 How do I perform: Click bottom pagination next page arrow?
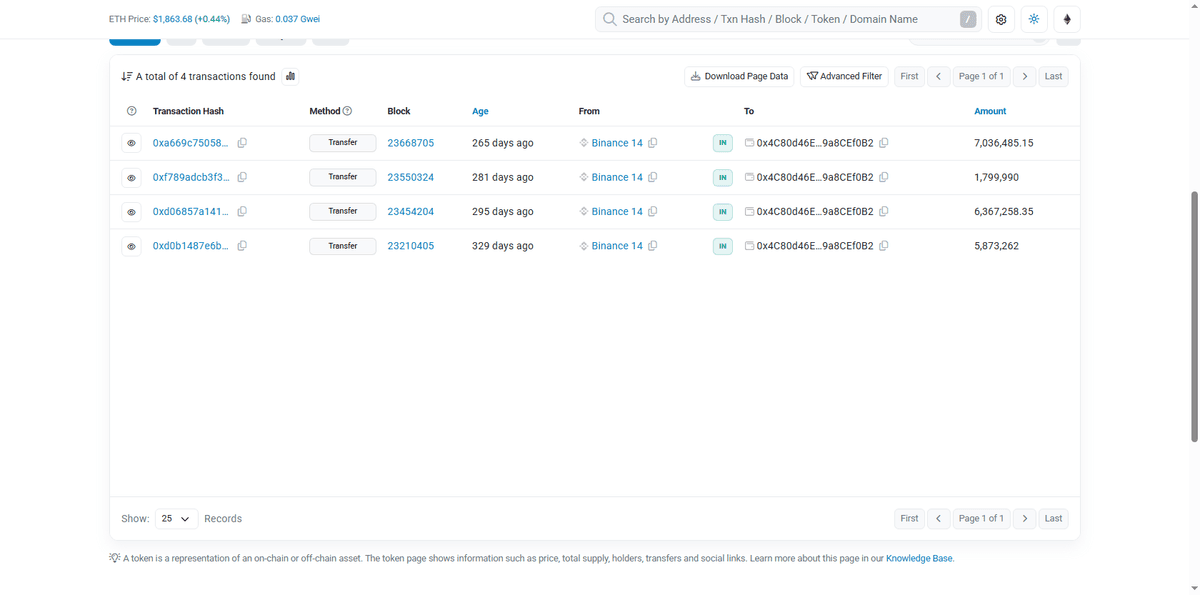point(1025,518)
